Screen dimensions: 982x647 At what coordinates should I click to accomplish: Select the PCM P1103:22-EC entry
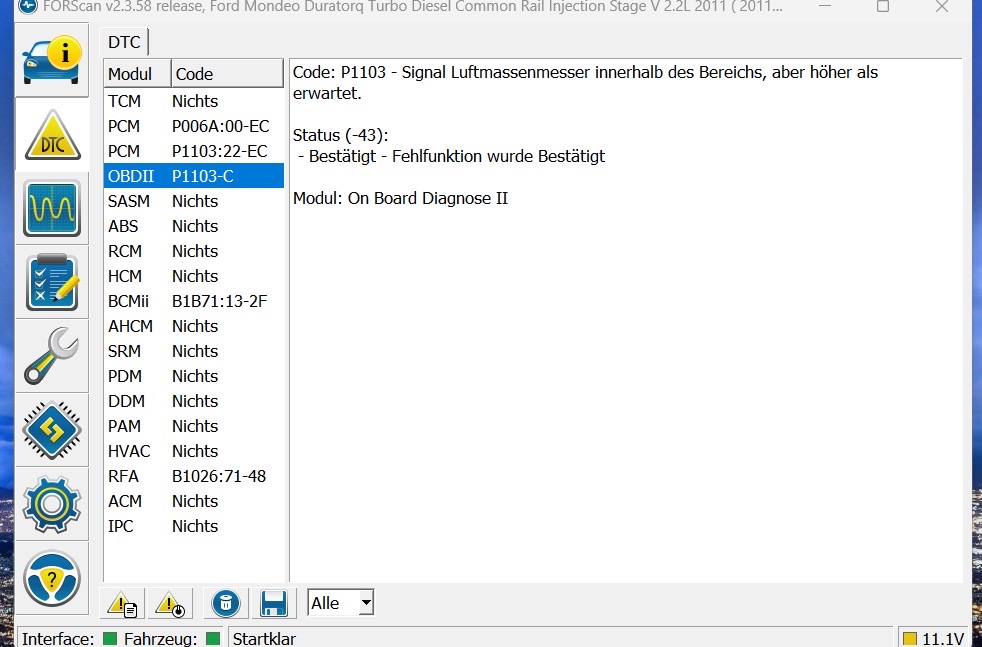pos(194,151)
